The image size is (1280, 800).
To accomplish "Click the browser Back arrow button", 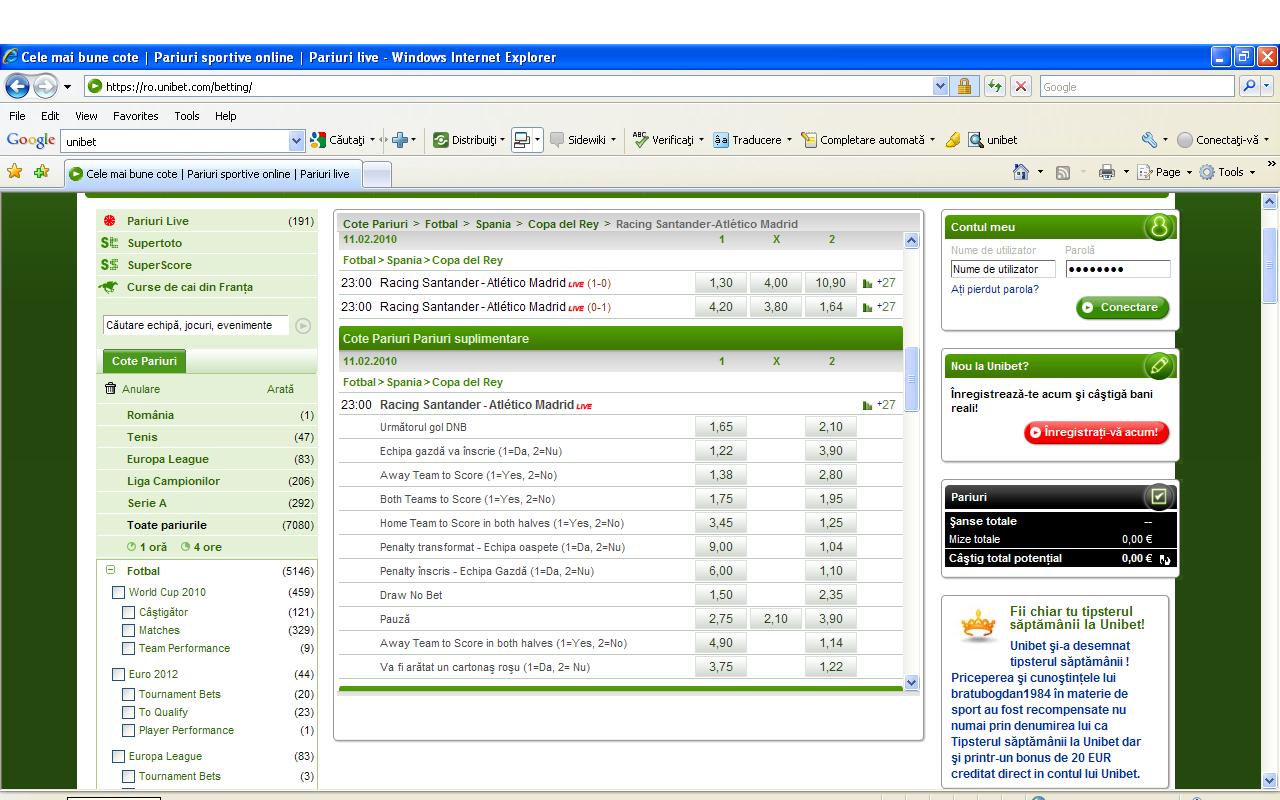I will tap(17, 87).
